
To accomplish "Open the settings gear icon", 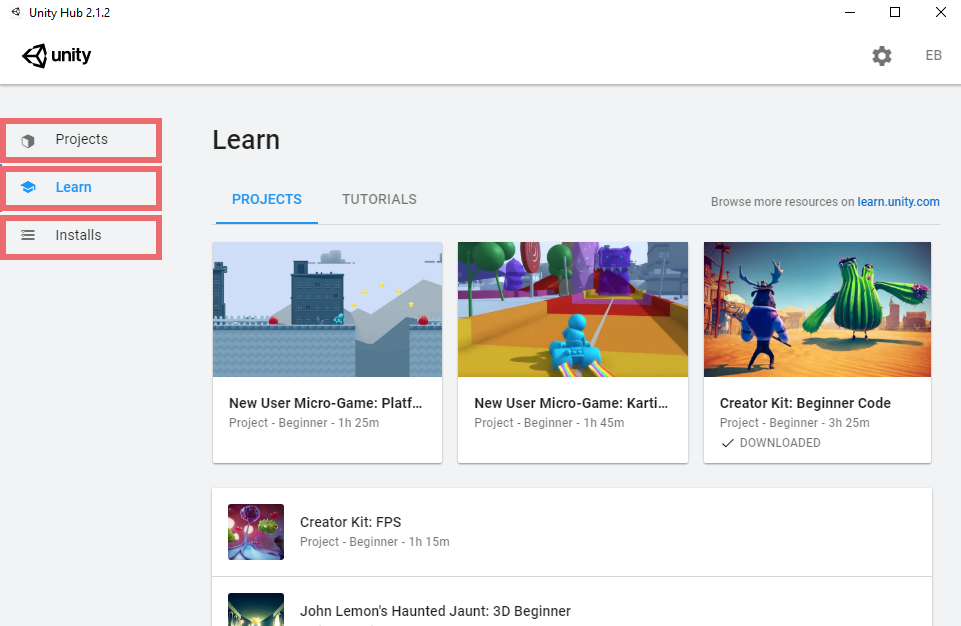I will [881, 56].
